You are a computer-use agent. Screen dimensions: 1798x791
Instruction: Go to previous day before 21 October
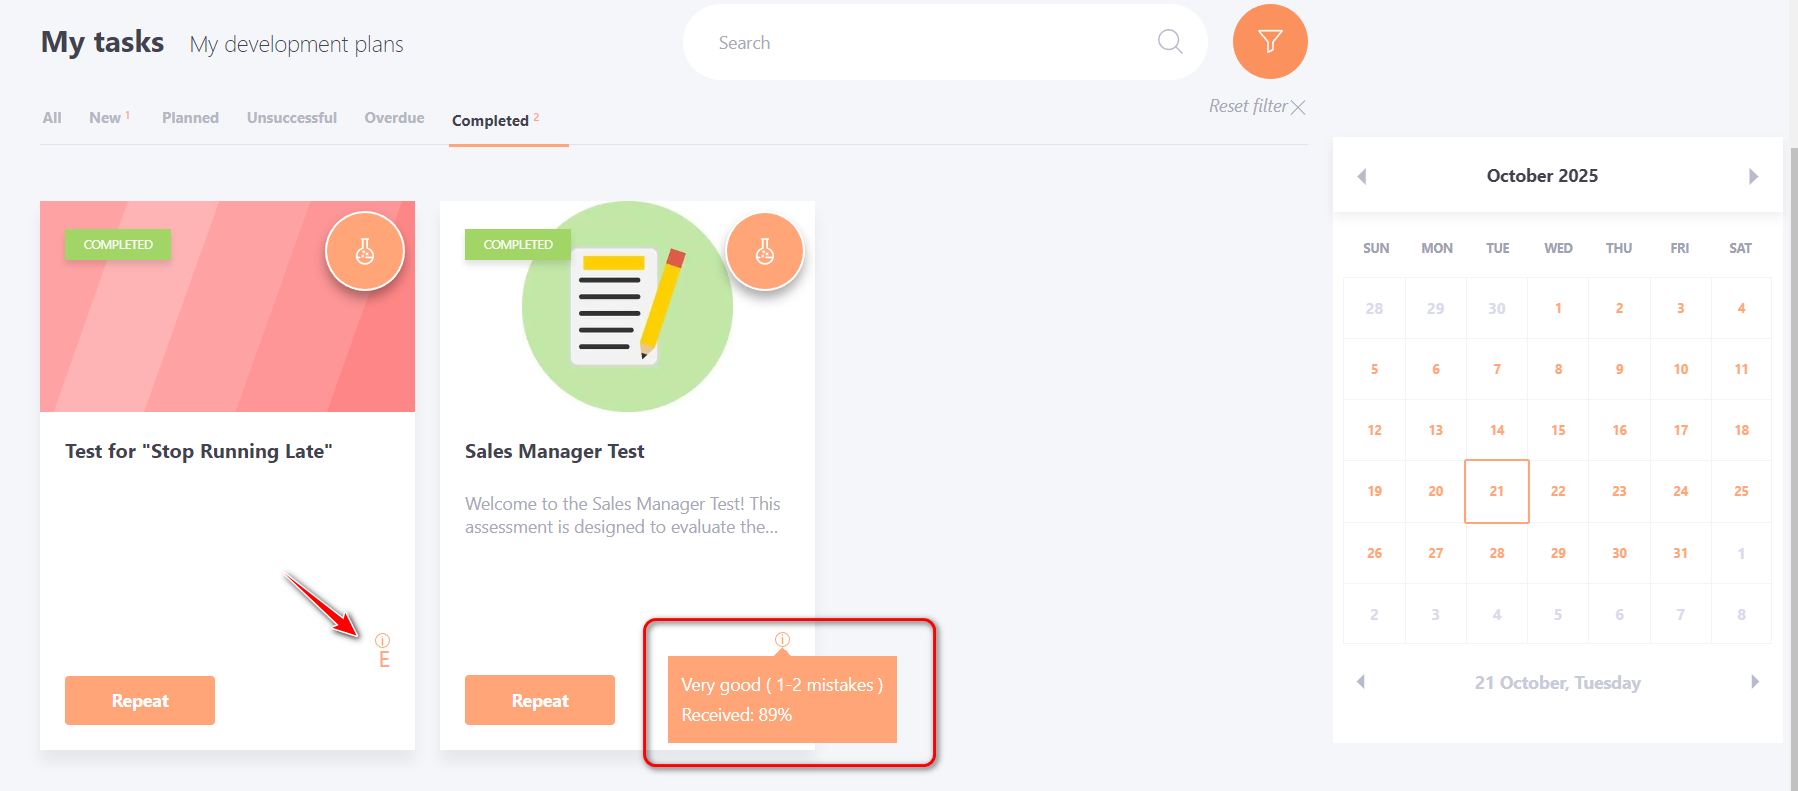1361,682
